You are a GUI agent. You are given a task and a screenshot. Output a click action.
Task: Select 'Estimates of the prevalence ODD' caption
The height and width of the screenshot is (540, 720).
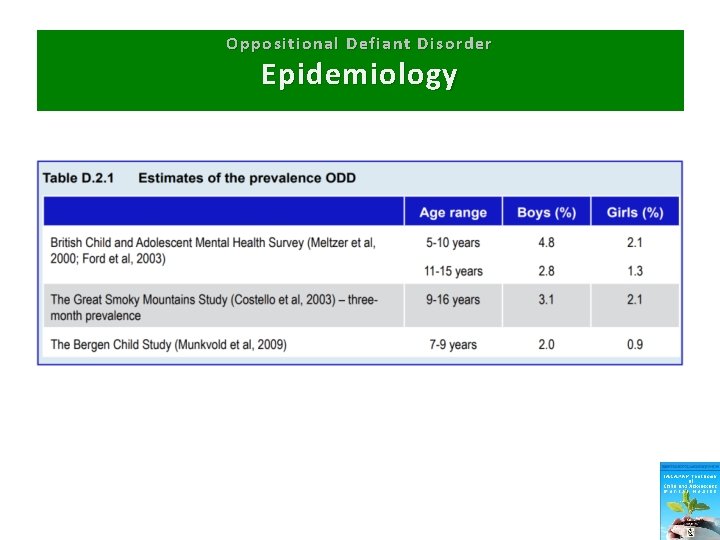(247, 178)
